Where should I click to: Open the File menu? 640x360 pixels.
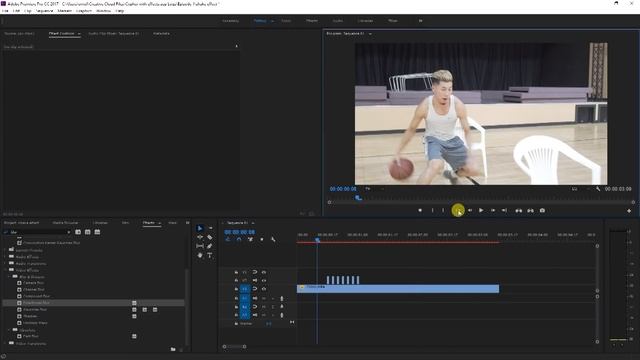5,11
